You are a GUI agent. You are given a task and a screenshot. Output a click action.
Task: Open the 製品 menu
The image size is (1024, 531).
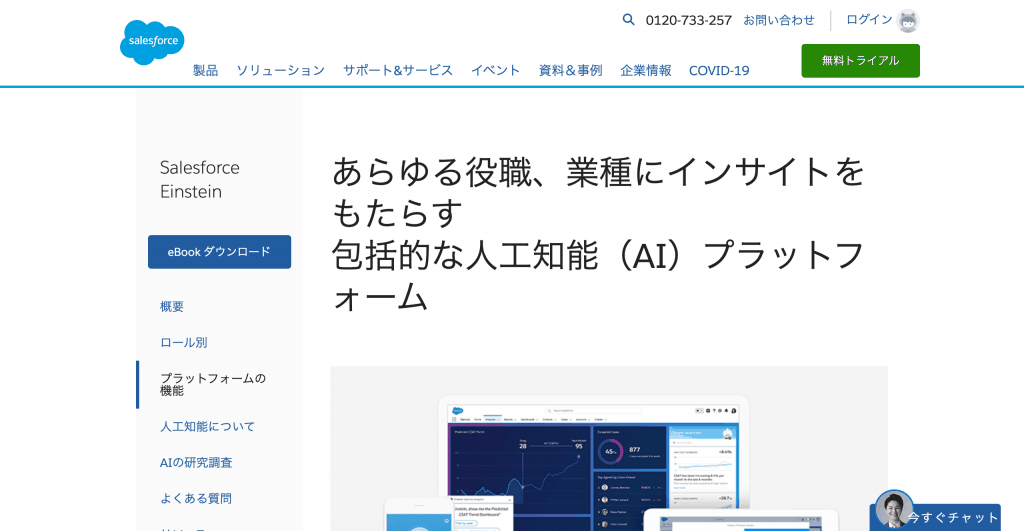pos(205,71)
